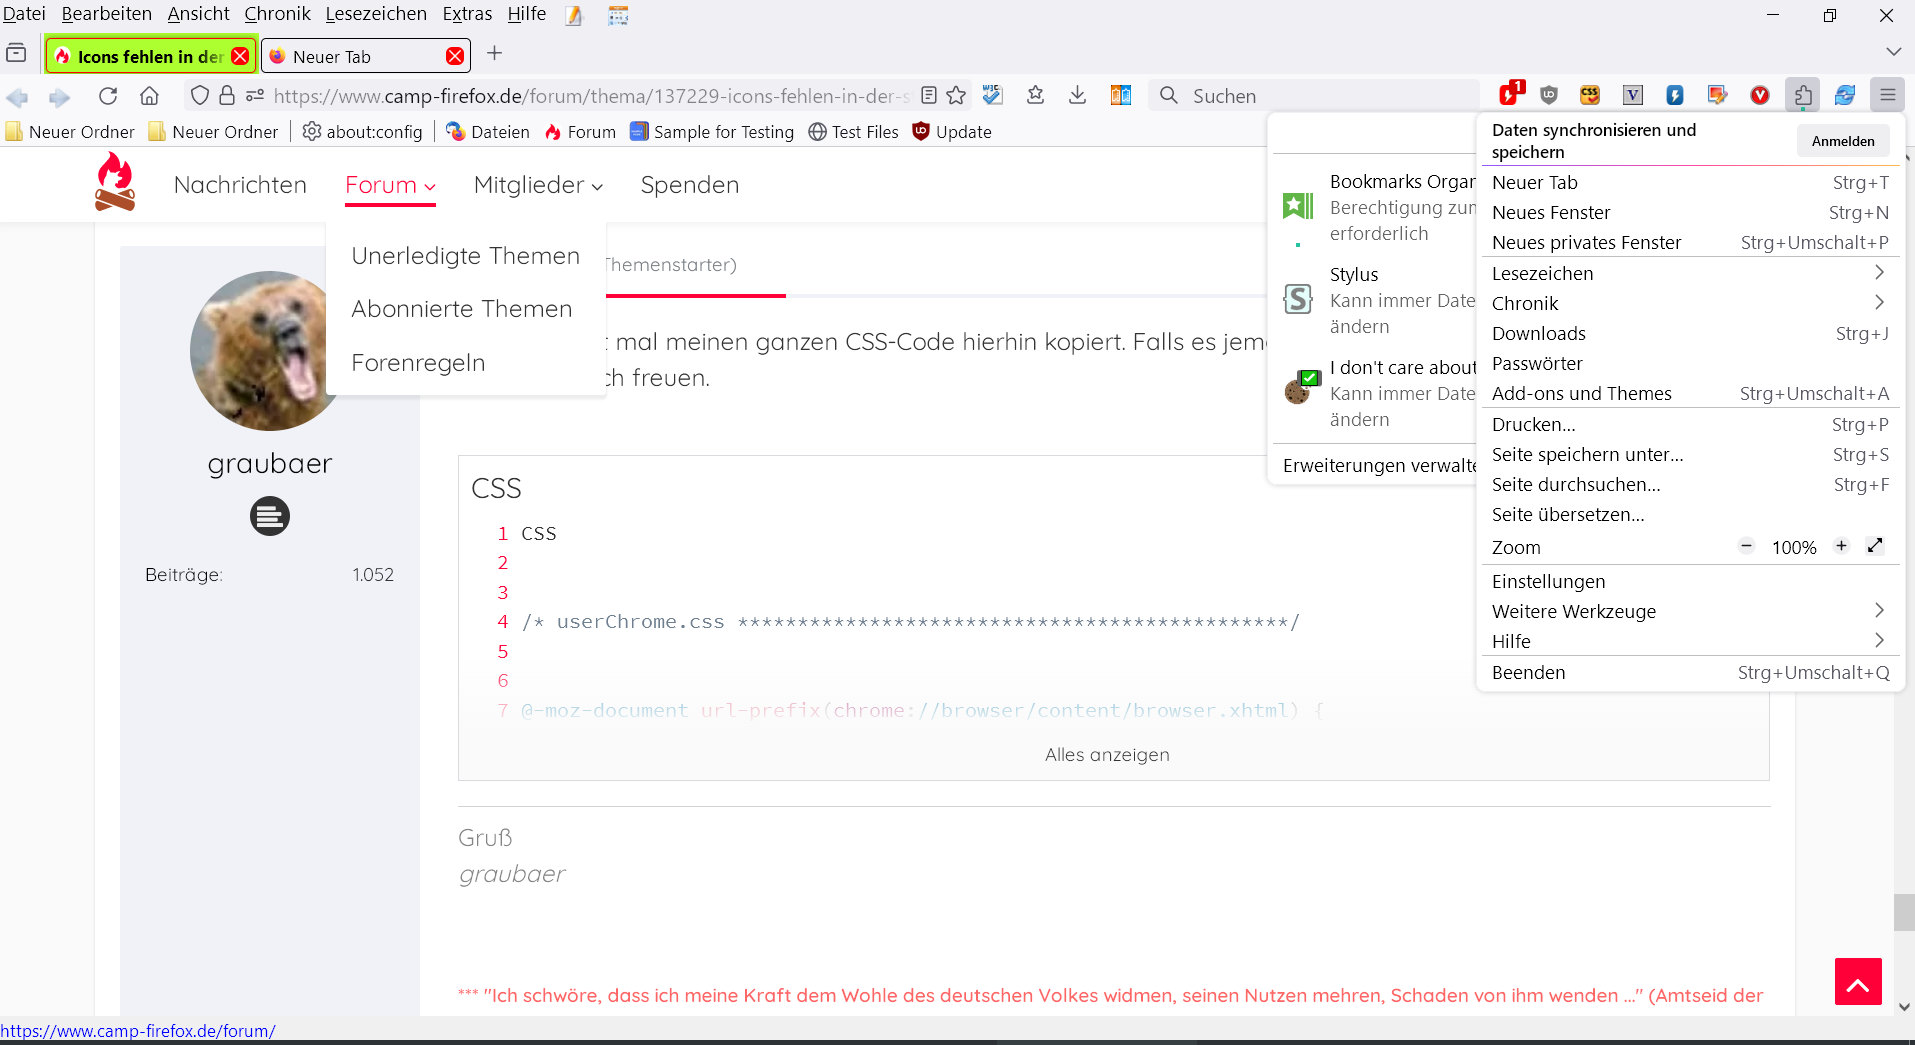Click the blue lightning extension icon

1675,95
